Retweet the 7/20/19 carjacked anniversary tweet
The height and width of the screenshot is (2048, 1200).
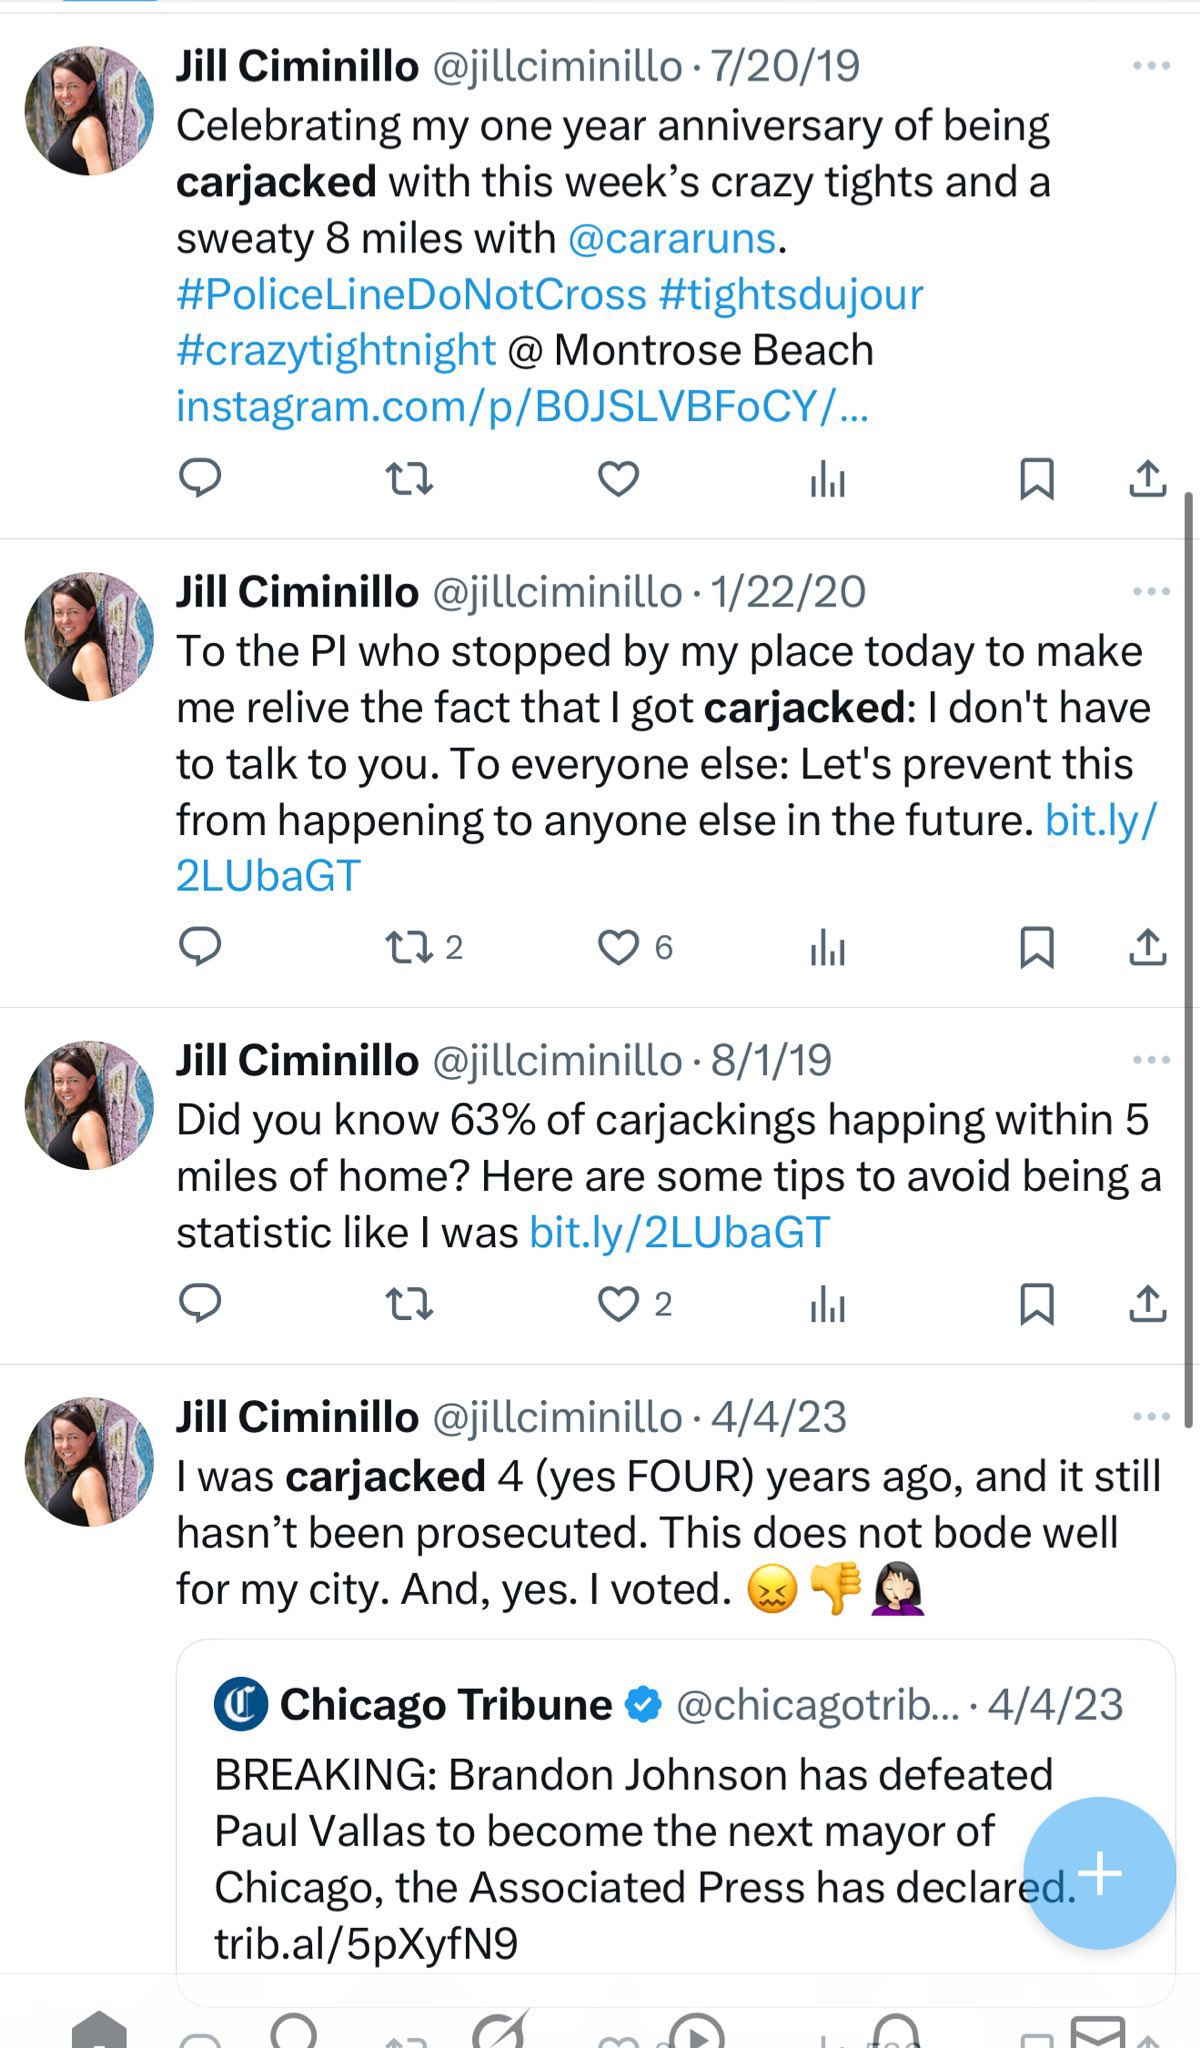409,479
